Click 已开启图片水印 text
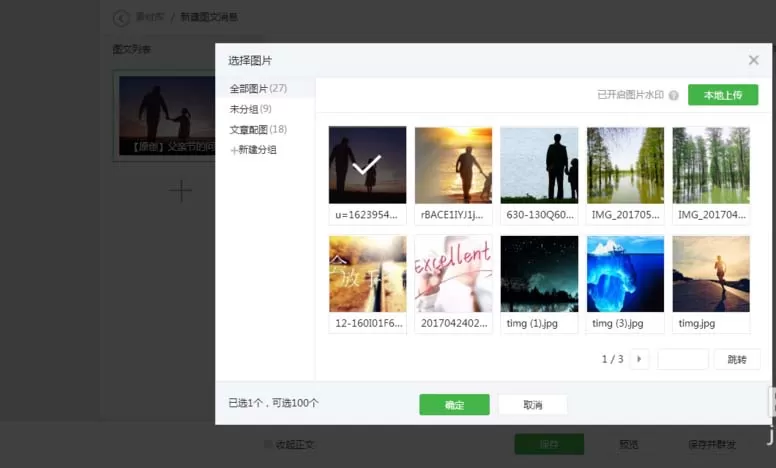The height and width of the screenshot is (468, 776). pyautogui.click(x=630, y=95)
